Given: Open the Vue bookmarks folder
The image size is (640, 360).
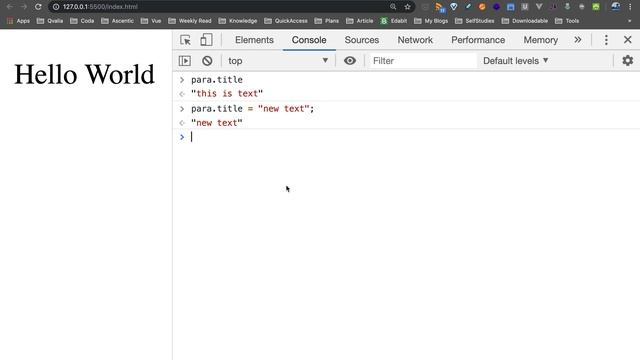Looking at the screenshot, I should pos(151,21).
